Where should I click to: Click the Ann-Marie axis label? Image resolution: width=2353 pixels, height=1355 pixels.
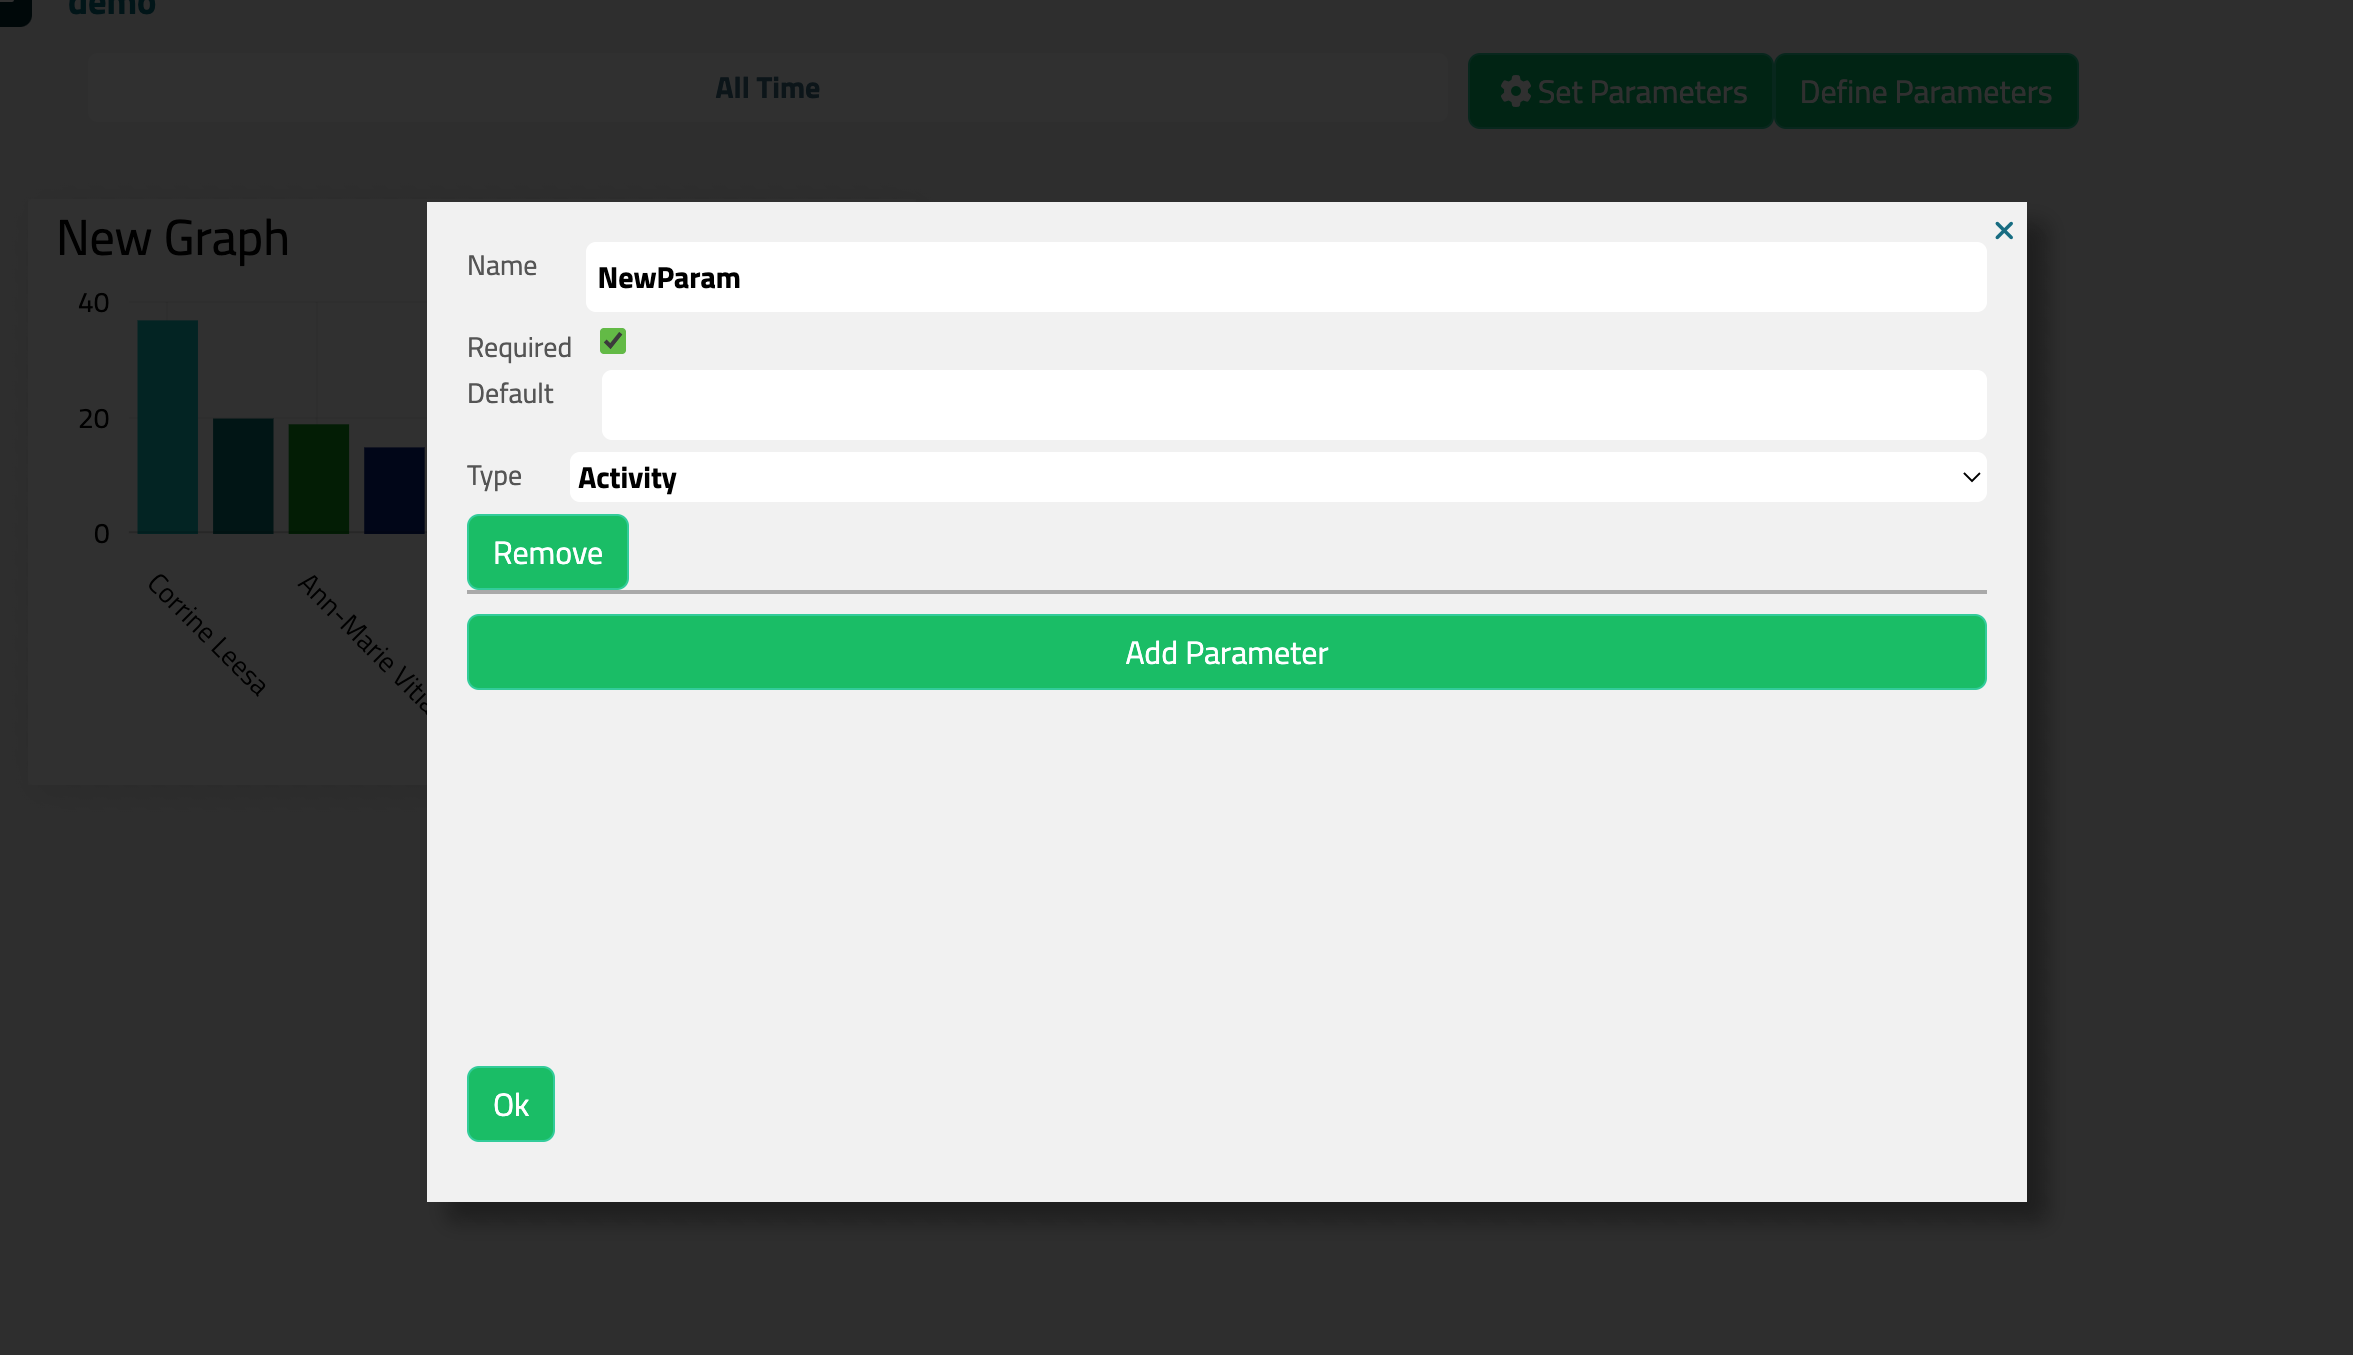click(x=363, y=640)
